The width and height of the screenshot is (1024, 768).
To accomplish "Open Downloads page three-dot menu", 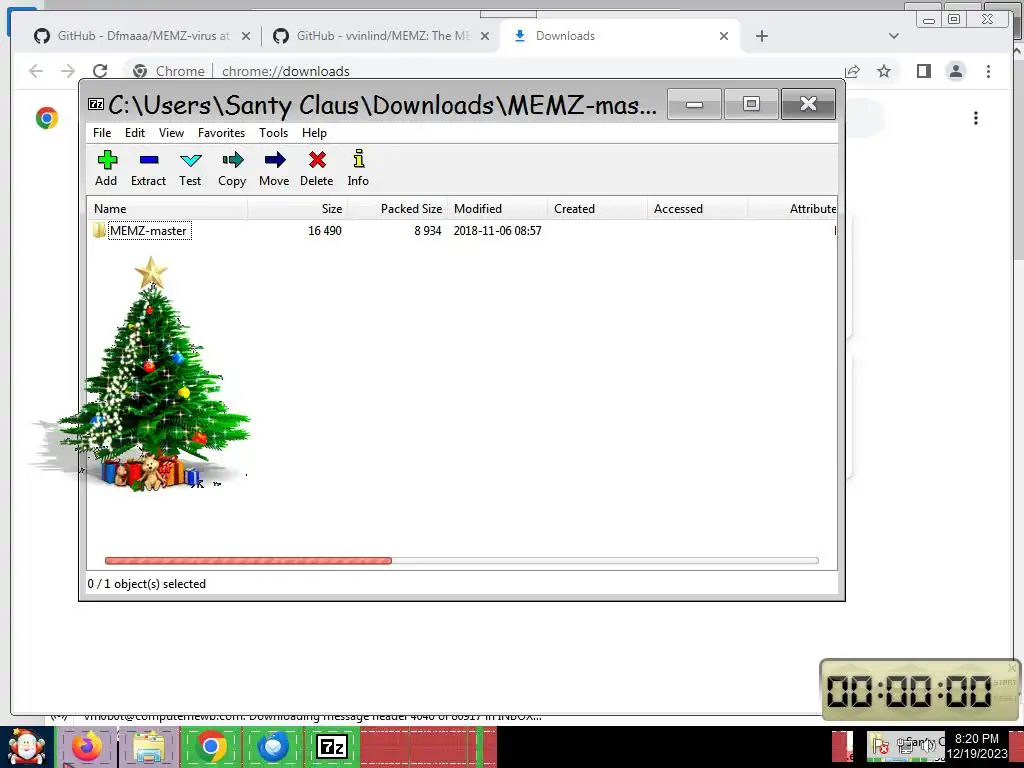I will pos(976,118).
